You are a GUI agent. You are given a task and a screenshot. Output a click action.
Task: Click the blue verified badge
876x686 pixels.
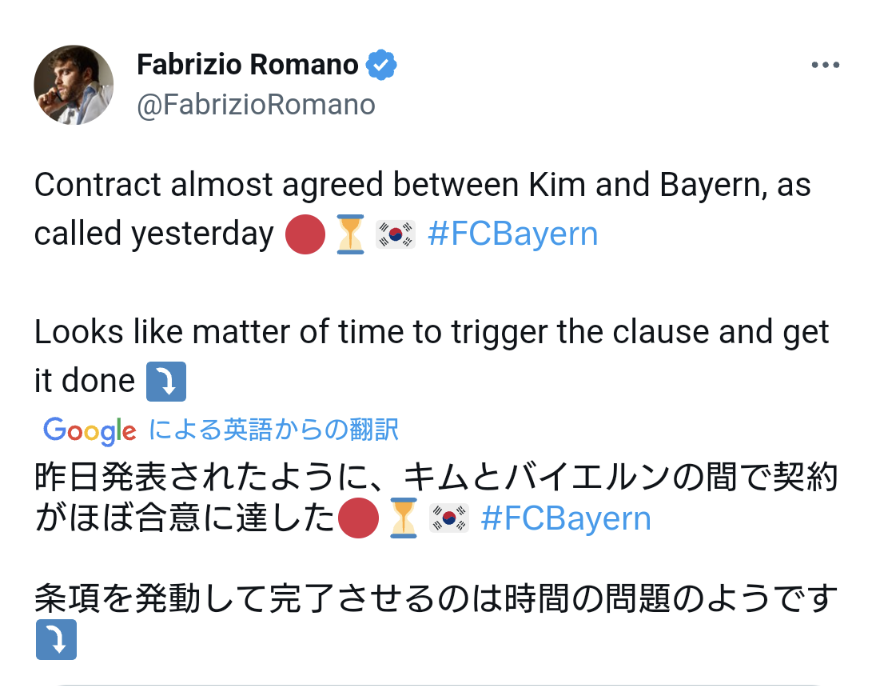(x=381, y=65)
